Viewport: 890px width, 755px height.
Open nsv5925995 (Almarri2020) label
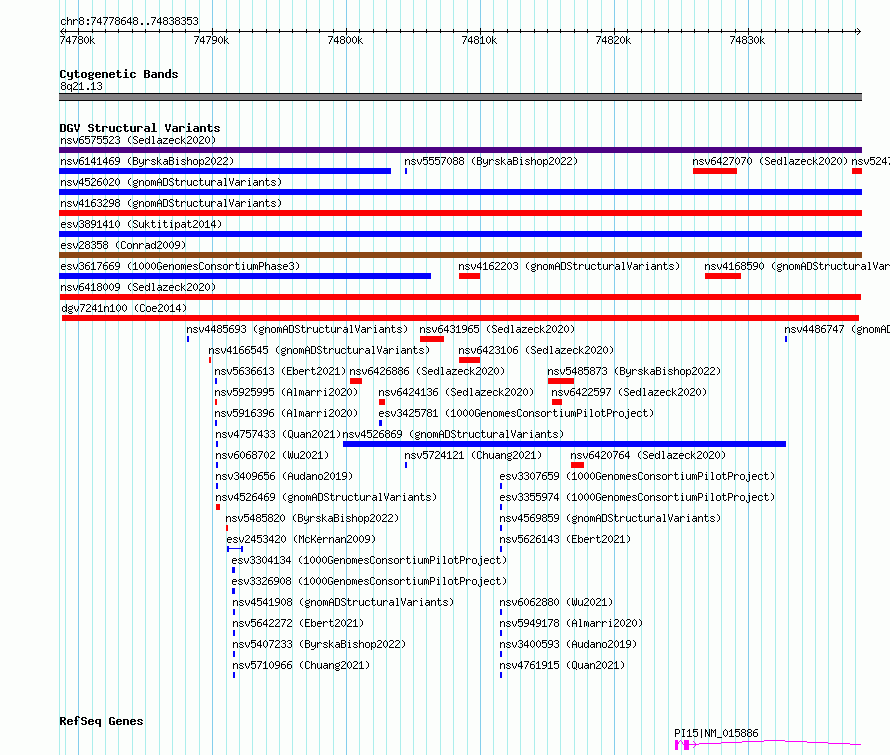(287, 392)
